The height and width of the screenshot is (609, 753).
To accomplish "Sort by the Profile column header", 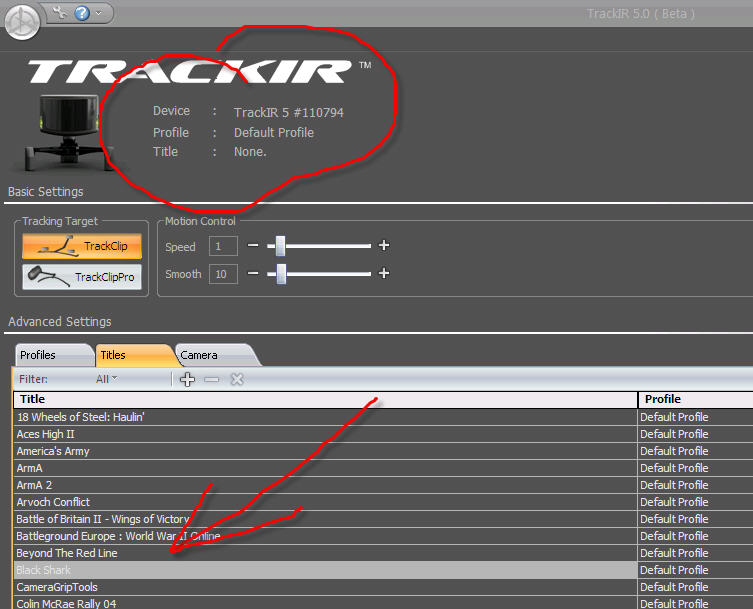I will 695,399.
